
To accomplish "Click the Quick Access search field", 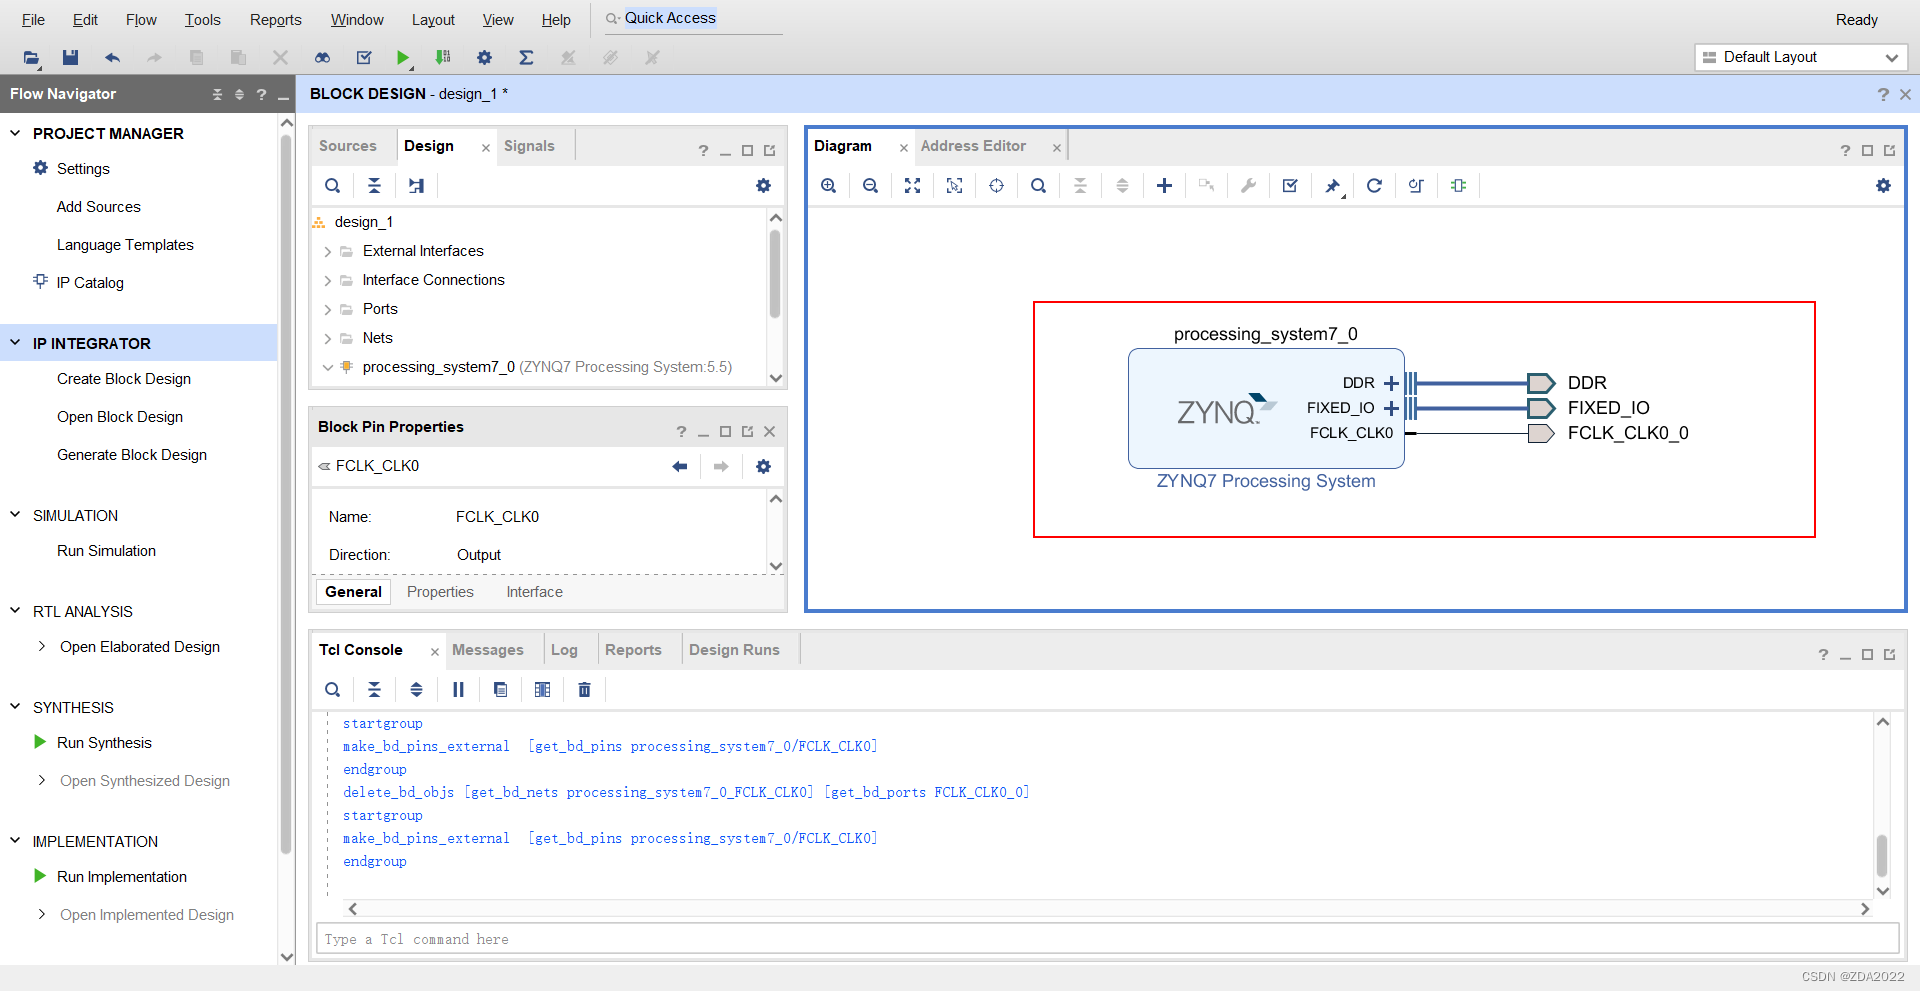I will click(692, 18).
